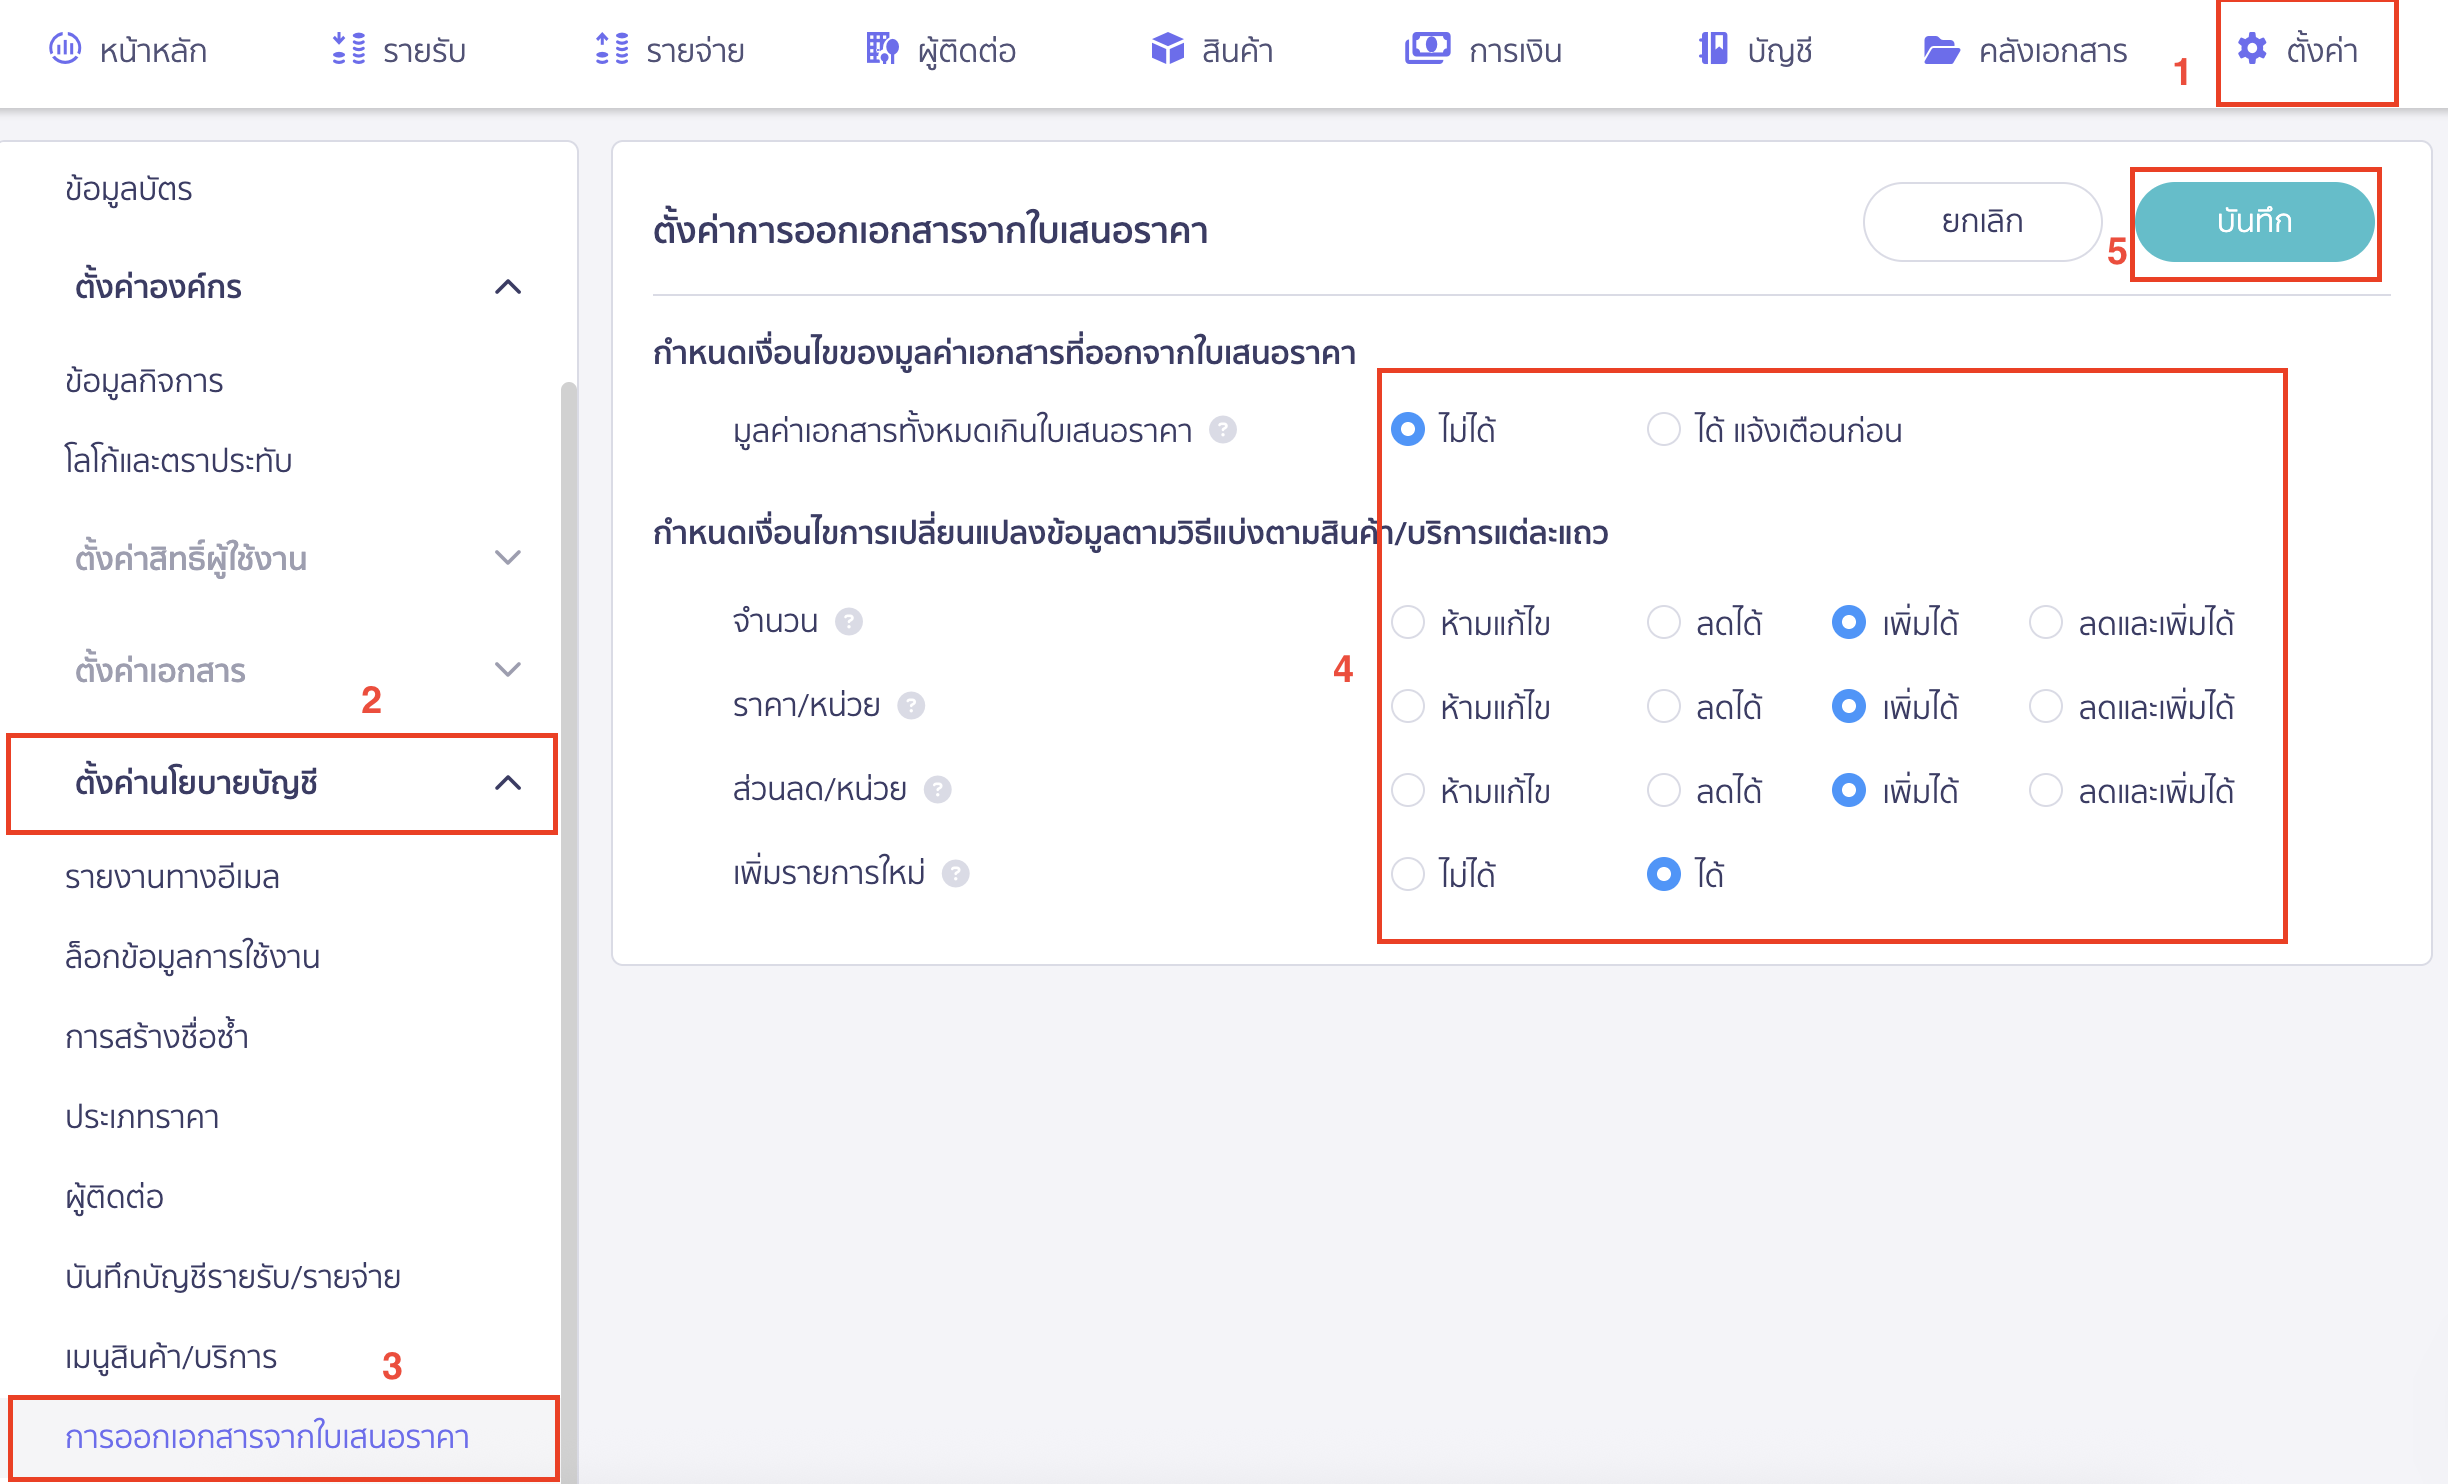This screenshot has width=2448, height=1484.
Task: Open โลโก้และตราประทับ in sidebar
Action: point(178,460)
